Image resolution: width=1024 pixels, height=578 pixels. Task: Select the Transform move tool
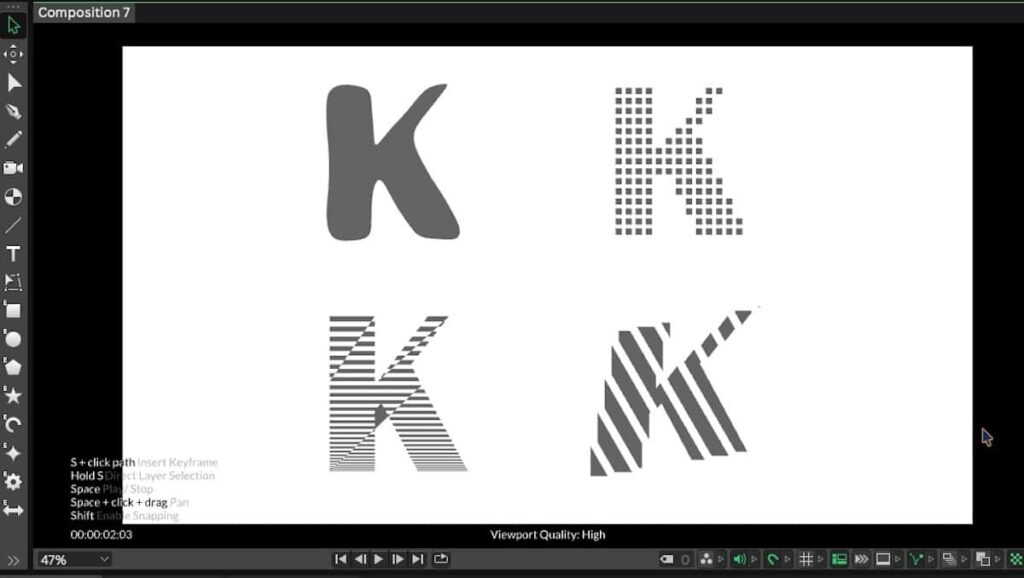pyautogui.click(x=13, y=54)
